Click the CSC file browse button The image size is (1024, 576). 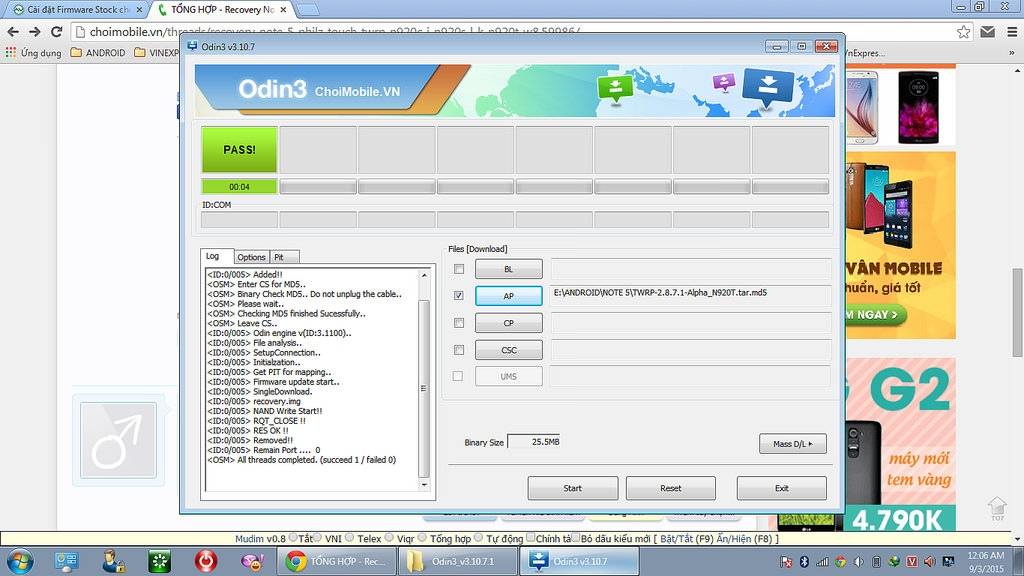[509, 350]
